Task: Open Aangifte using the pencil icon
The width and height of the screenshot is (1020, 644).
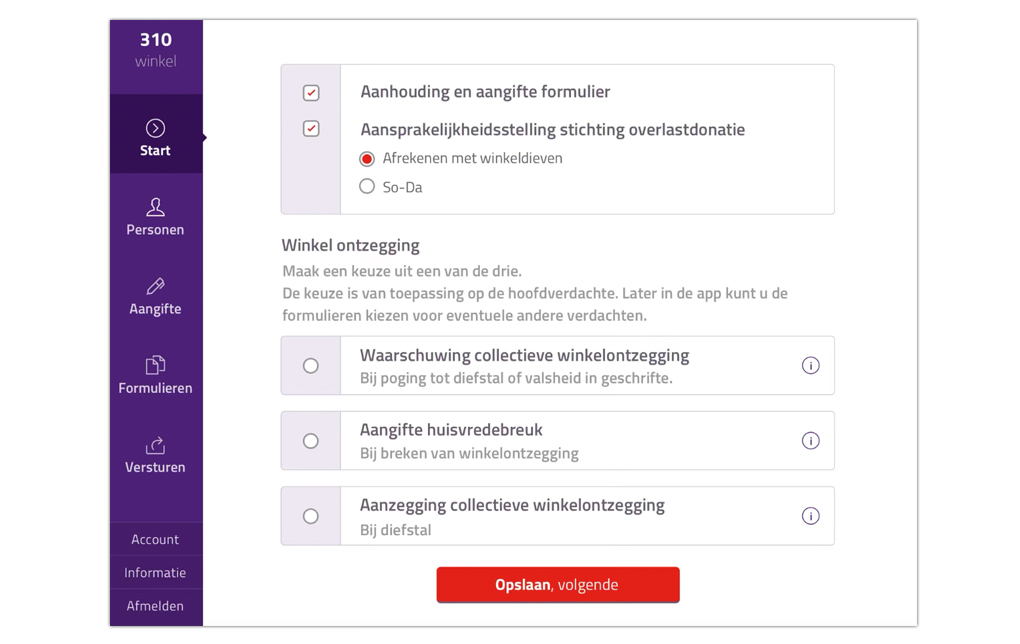Action: click(155, 286)
